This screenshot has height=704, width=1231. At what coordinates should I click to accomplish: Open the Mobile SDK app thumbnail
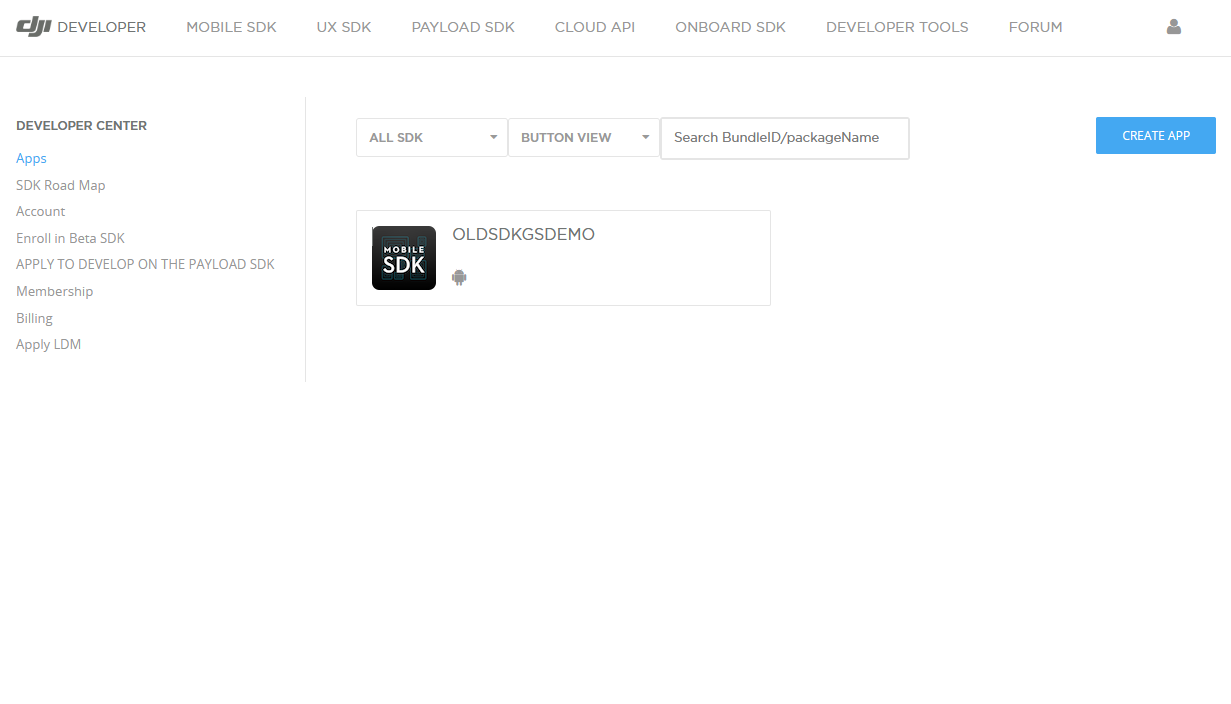click(404, 258)
